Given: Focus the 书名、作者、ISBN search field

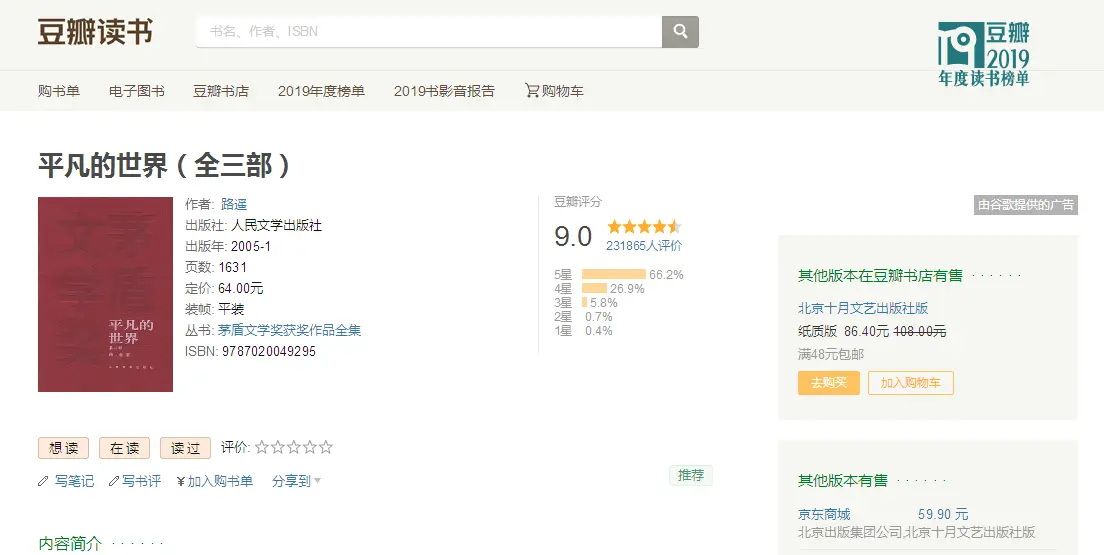Looking at the screenshot, I should (429, 32).
